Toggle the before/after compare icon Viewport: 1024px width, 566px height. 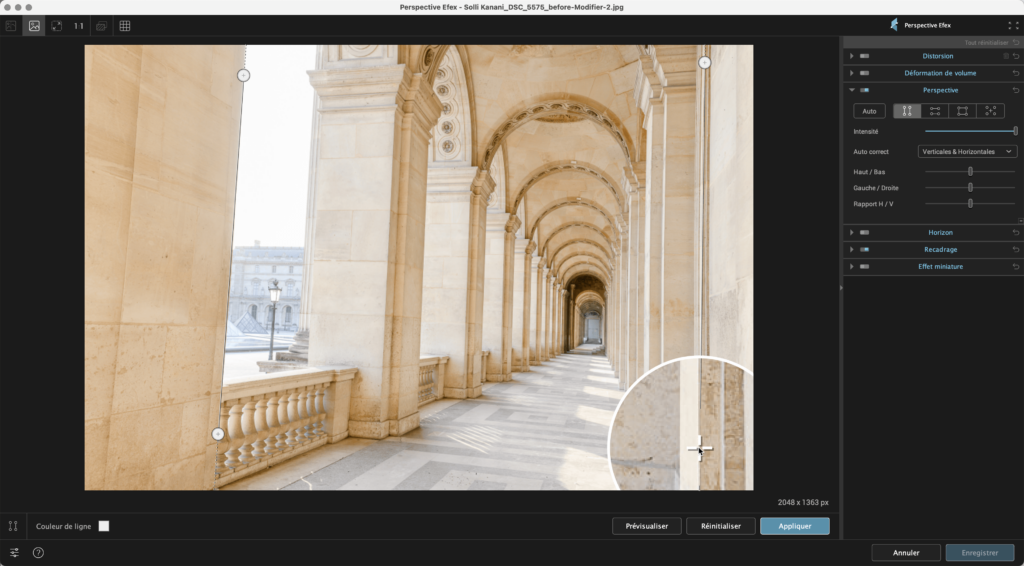click(x=101, y=26)
